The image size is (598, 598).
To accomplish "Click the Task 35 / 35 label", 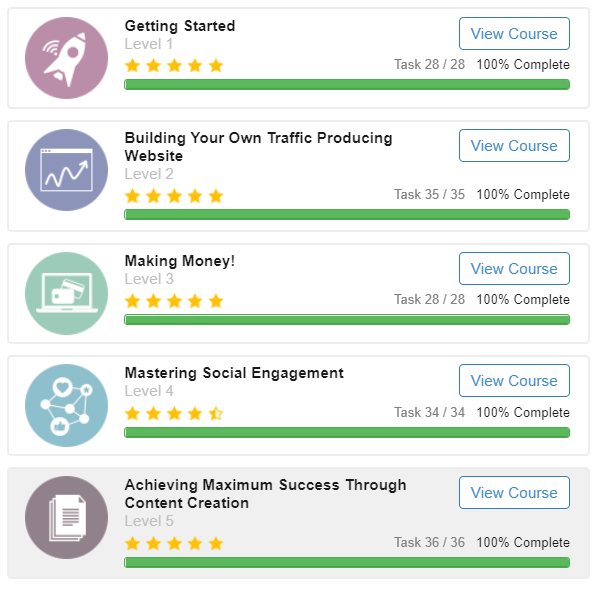I will tap(429, 195).
